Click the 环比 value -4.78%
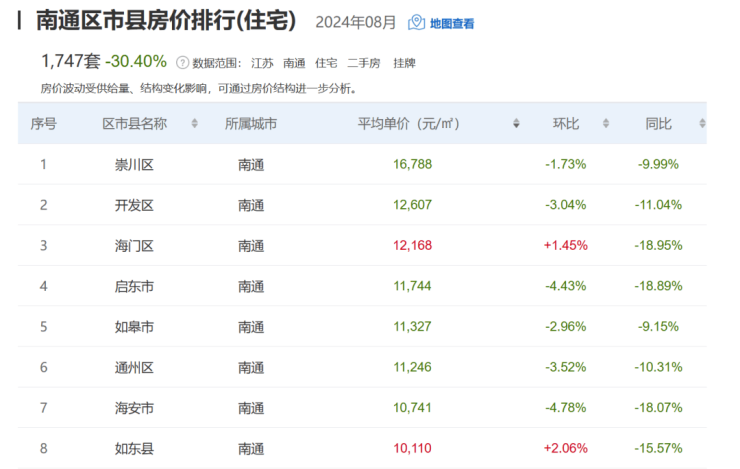 (x=565, y=408)
